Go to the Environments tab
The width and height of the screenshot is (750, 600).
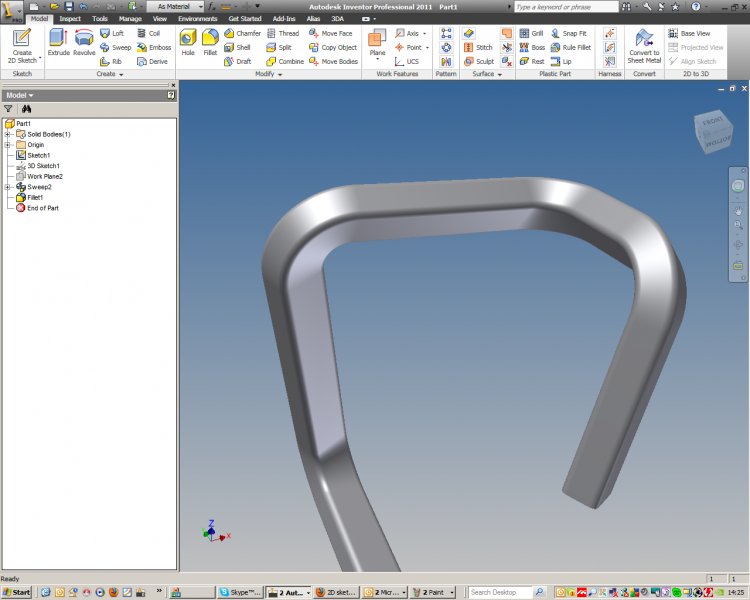click(198, 19)
